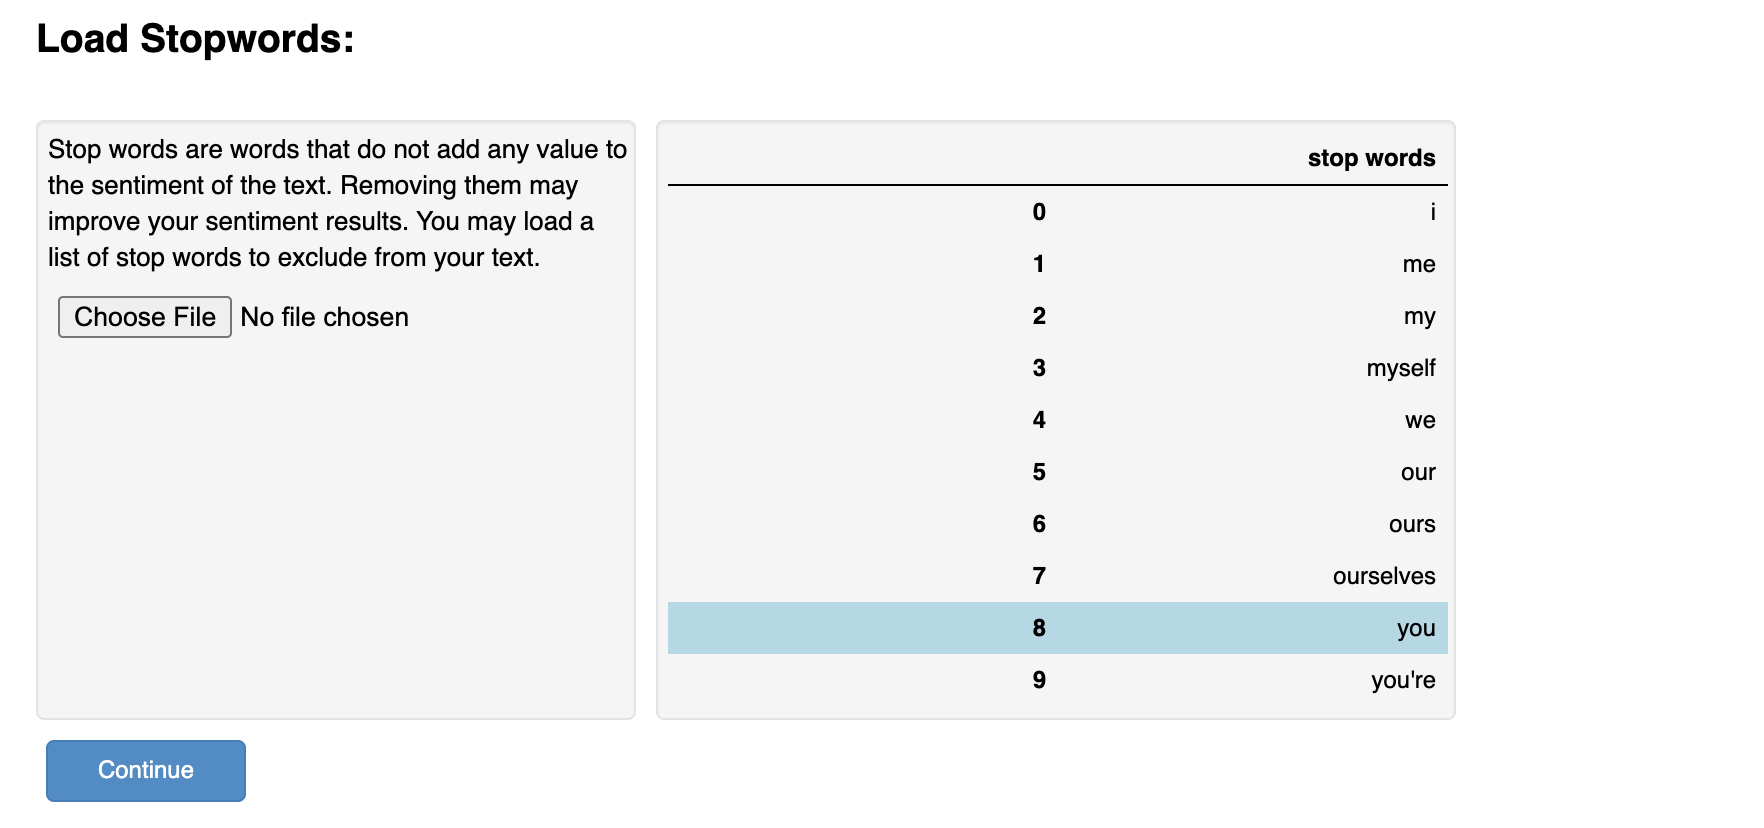
Task: Click the 'Load Stopwords:' heading
Action: 195,39
